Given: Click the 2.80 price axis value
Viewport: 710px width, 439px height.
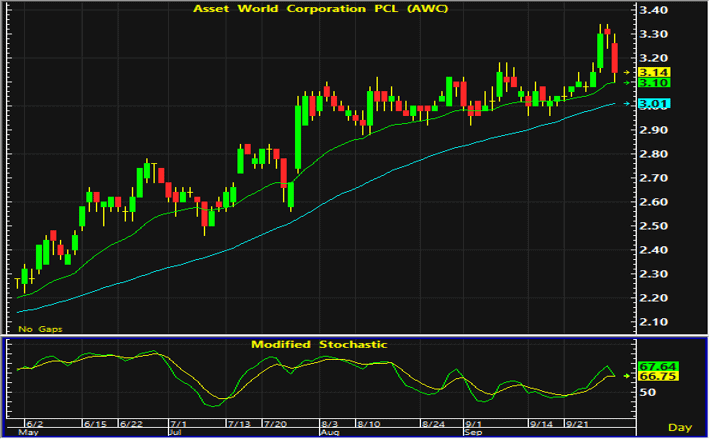Looking at the screenshot, I should tap(653, 154).
